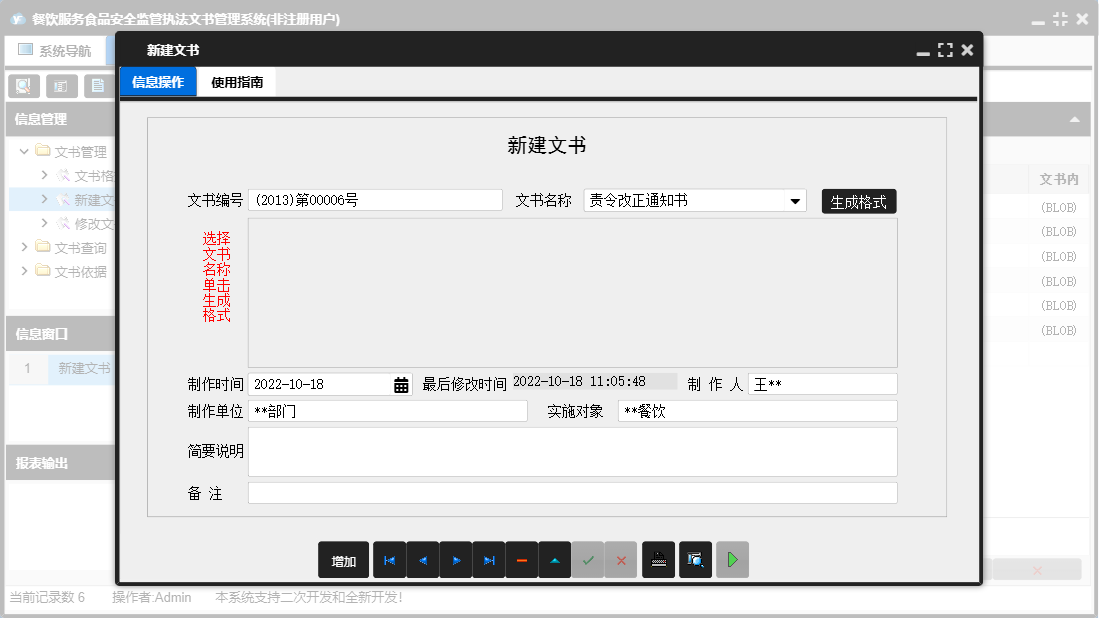
Task: Switch to the 使用指南 tab
Action: tap(238, 82)
